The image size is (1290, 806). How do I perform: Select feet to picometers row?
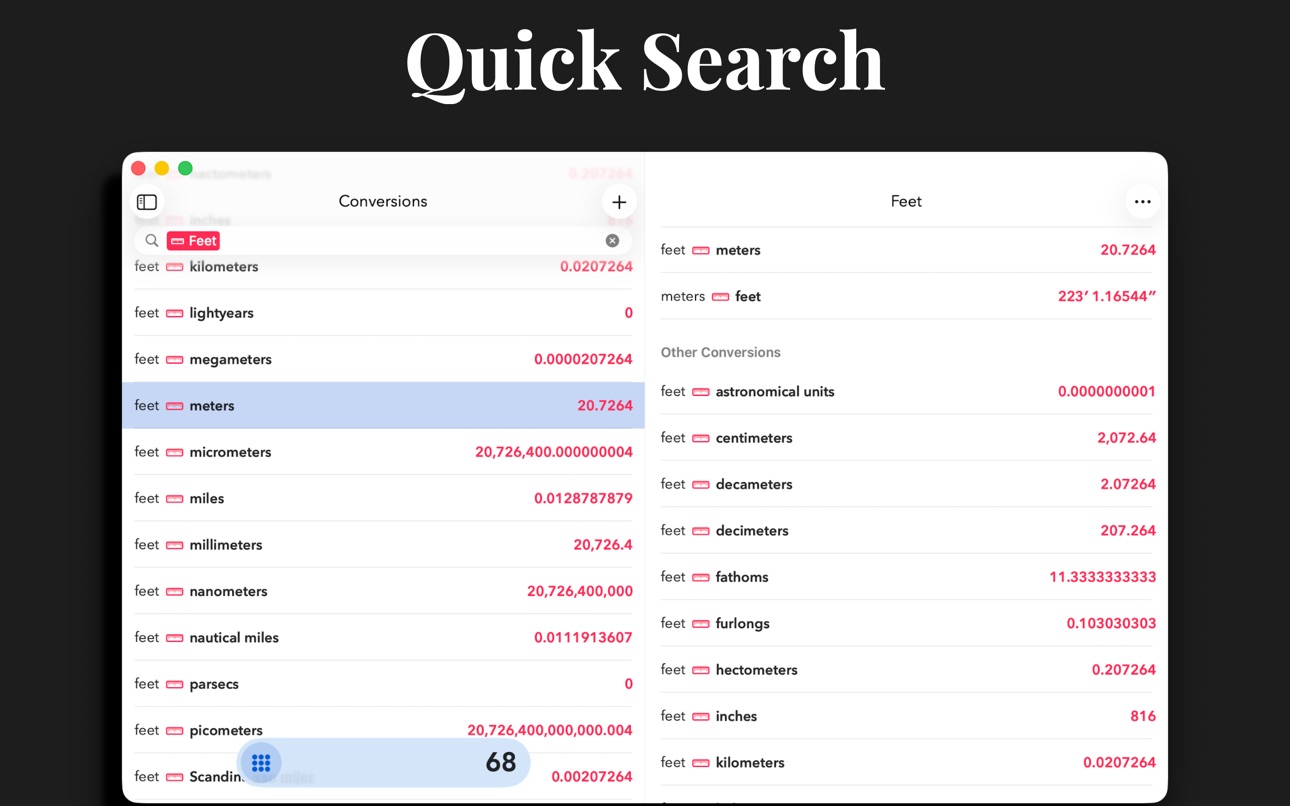(383, 730)
